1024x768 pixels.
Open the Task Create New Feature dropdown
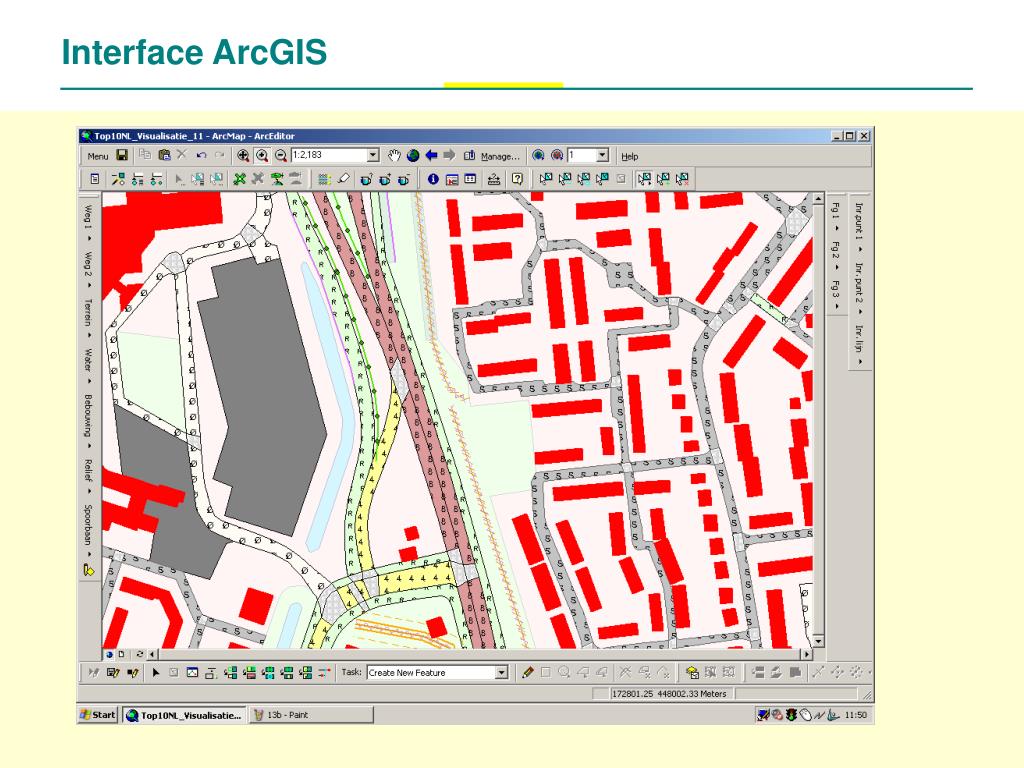(x=502, y=672)
